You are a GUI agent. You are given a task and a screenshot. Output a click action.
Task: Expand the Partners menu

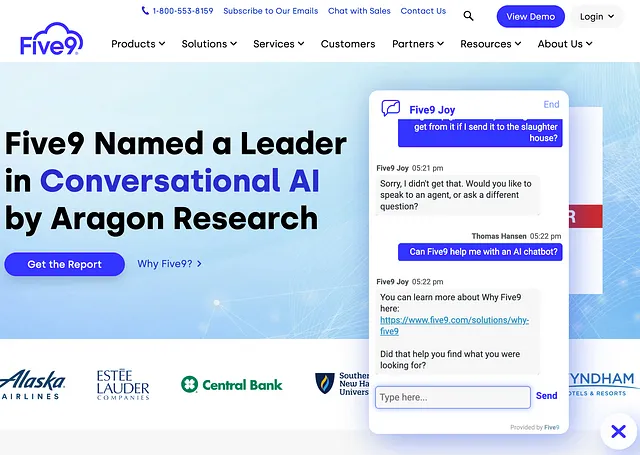[x=418, y=44]
